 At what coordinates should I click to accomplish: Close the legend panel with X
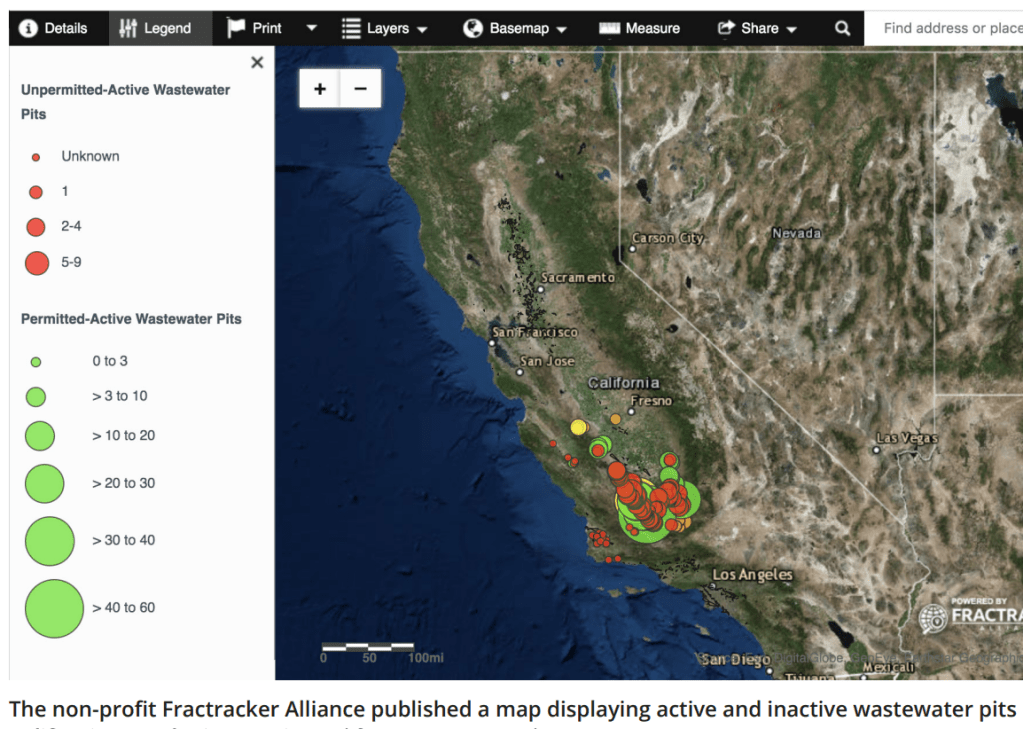[257, 62]
